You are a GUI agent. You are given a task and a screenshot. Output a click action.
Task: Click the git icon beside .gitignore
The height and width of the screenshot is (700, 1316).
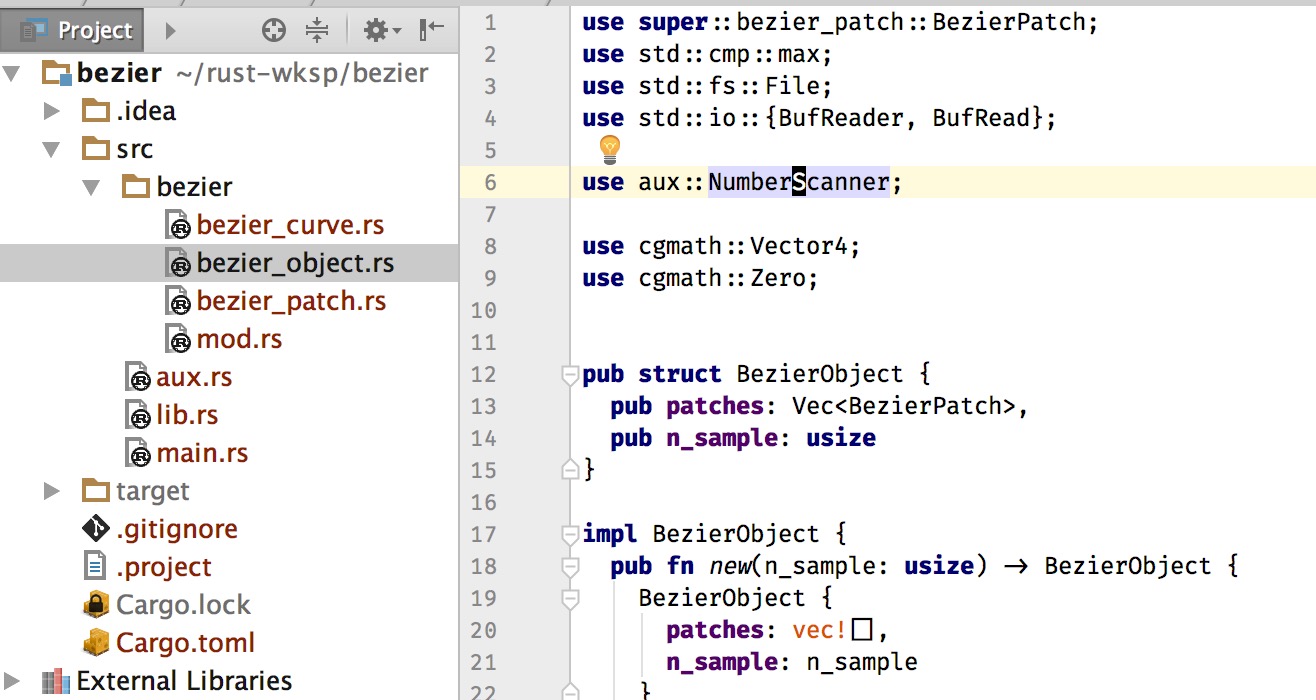(x=96, y=529)
